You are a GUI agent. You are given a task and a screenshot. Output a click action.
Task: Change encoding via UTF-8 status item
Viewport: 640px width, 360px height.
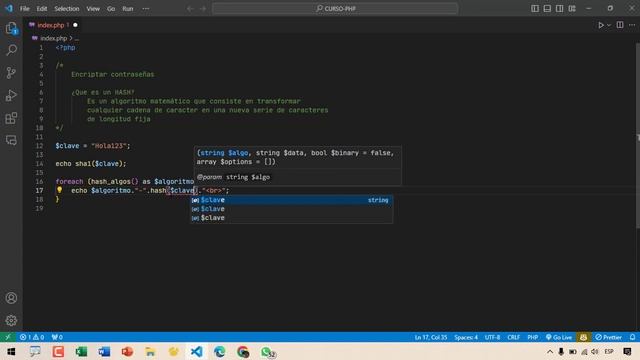[x=492, y=337]
